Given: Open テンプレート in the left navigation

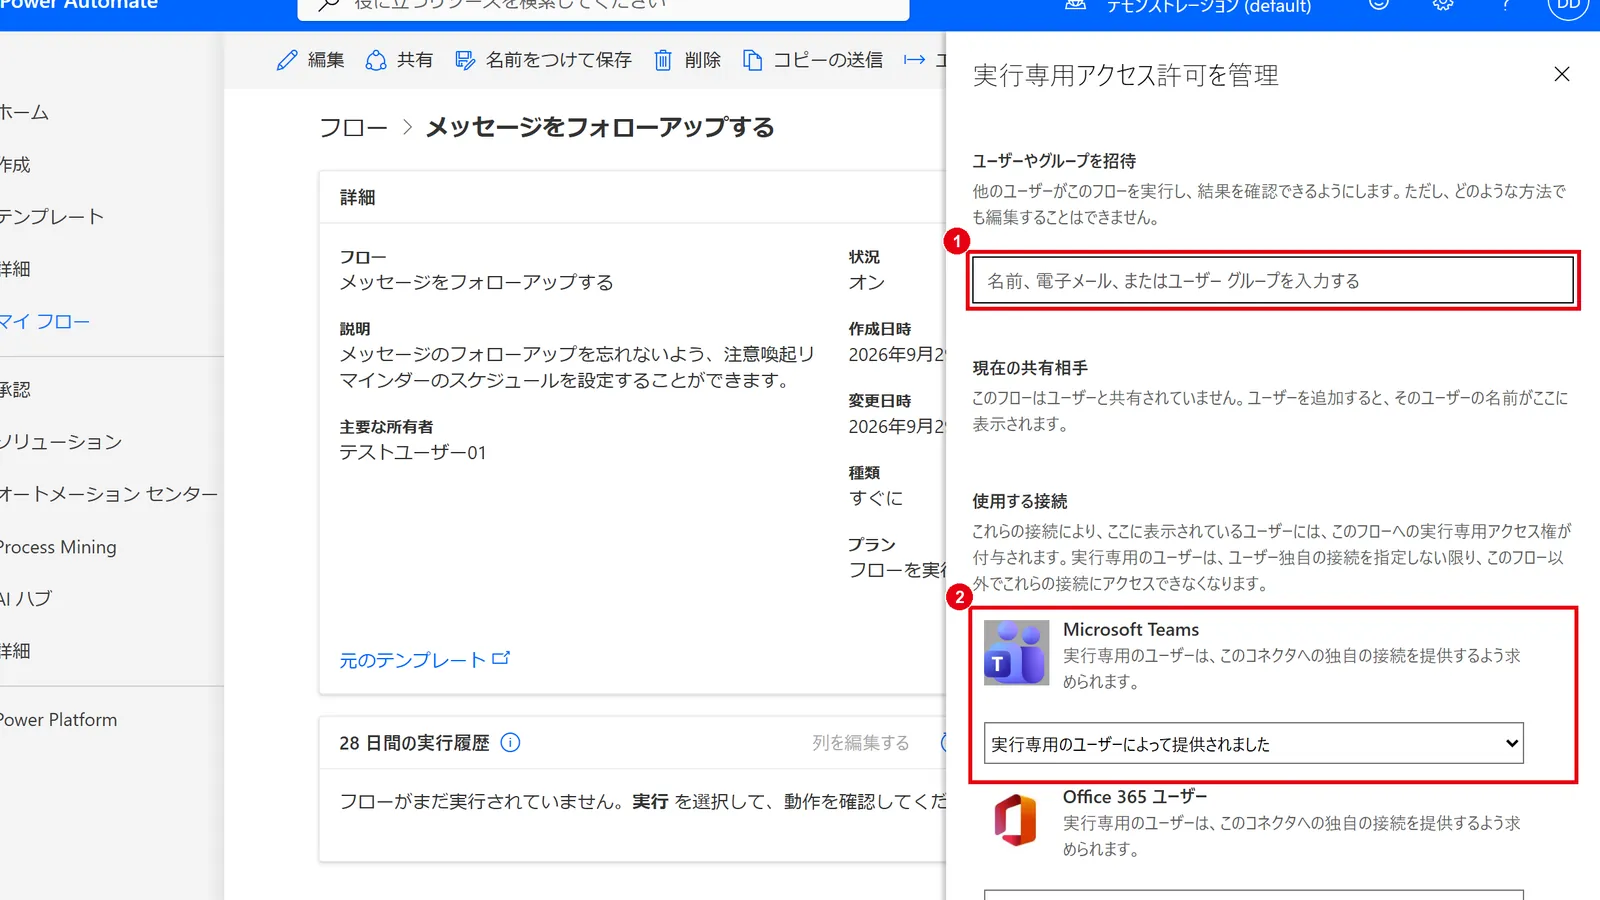Looking at the screenshot, I should pos(52,216).
